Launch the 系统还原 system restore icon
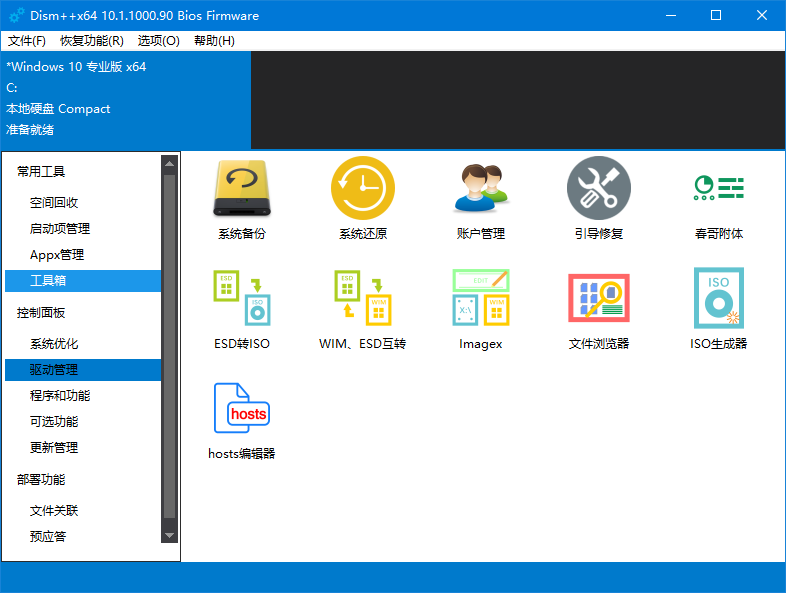 click(x=362, y=189)
